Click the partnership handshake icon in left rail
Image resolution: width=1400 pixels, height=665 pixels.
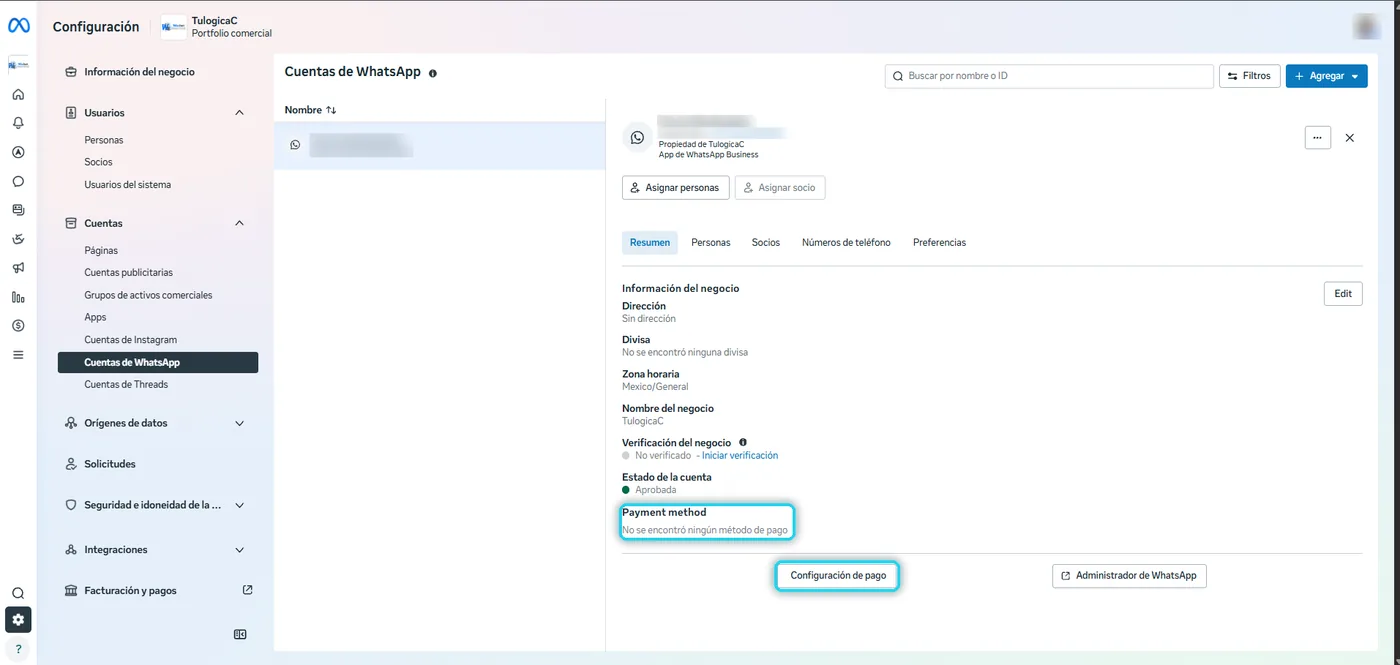click(18, 239)
